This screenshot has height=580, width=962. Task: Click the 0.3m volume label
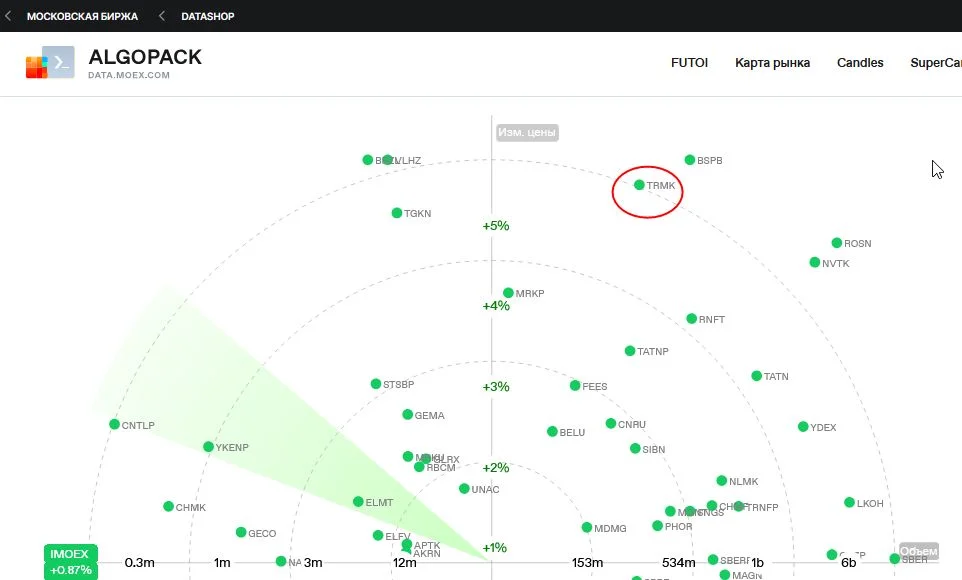139,562
